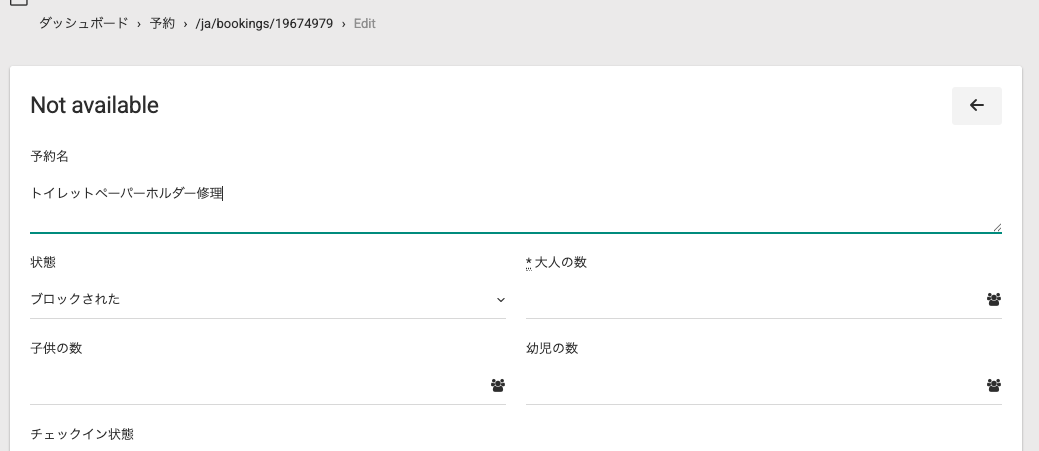Viewport: 1039px width, 451px height.
Task: Open the 予約 breadcrumb link
Action: click(x=162, y=23)
